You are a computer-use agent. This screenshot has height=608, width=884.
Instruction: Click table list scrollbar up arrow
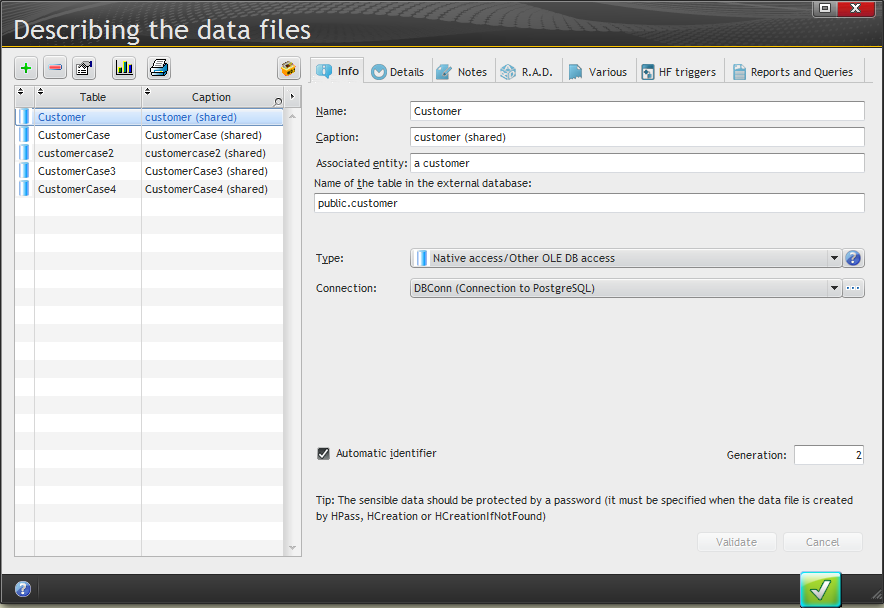pos(292,116)
